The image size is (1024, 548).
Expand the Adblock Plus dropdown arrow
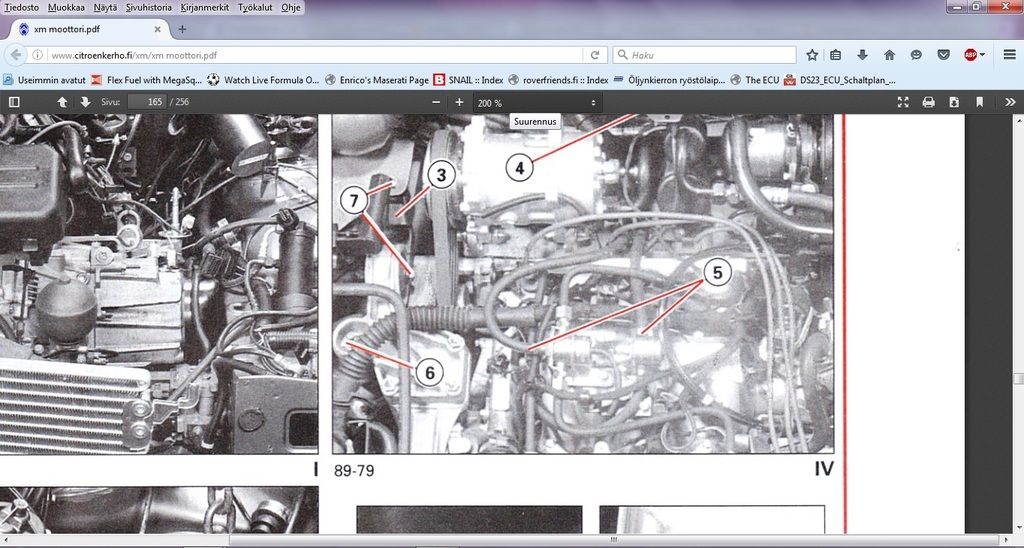click(x=982, y=56)
